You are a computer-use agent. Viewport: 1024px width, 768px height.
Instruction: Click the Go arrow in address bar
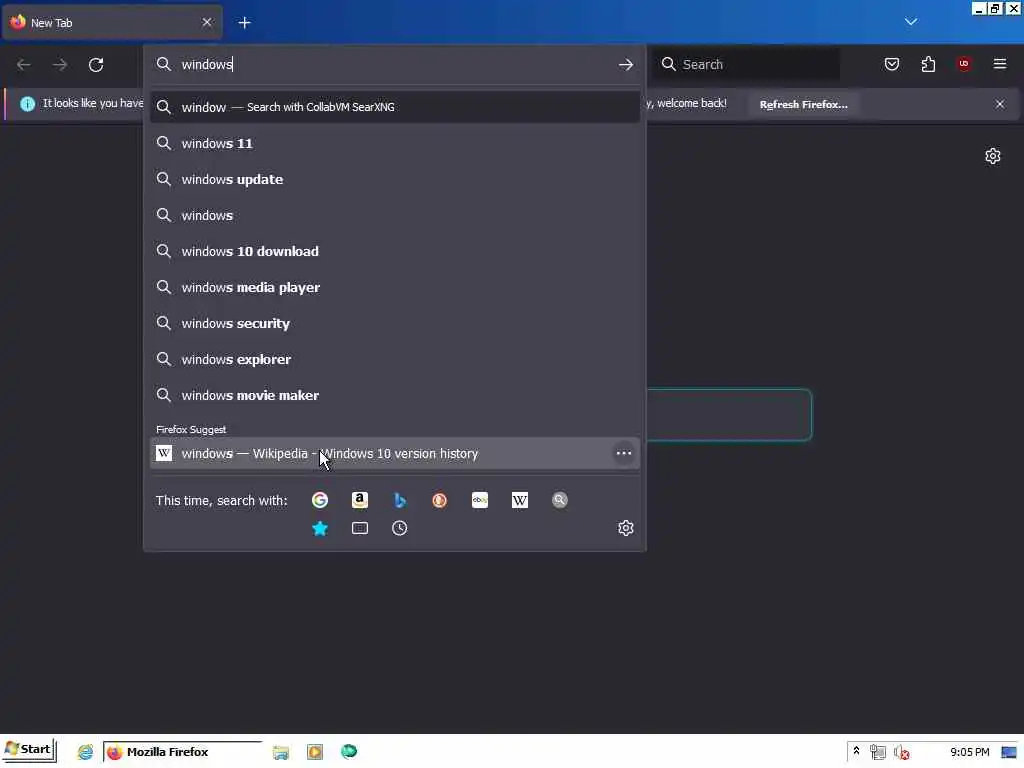click(x=626, y=65)
